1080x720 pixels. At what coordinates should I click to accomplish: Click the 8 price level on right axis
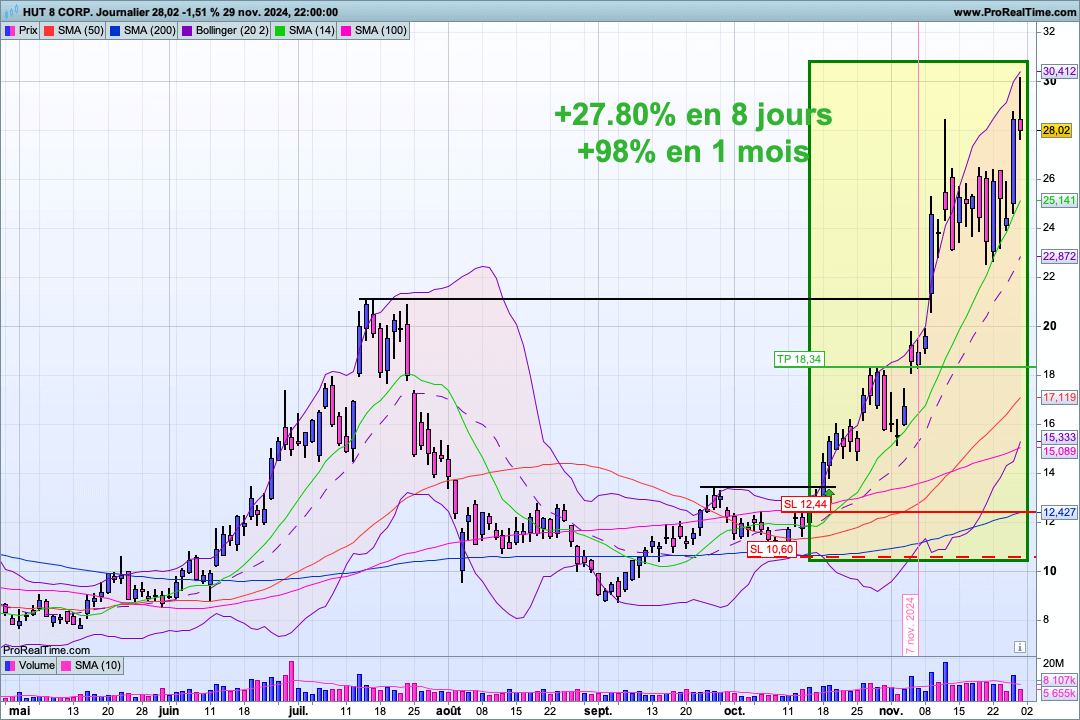coord(1046,619)
